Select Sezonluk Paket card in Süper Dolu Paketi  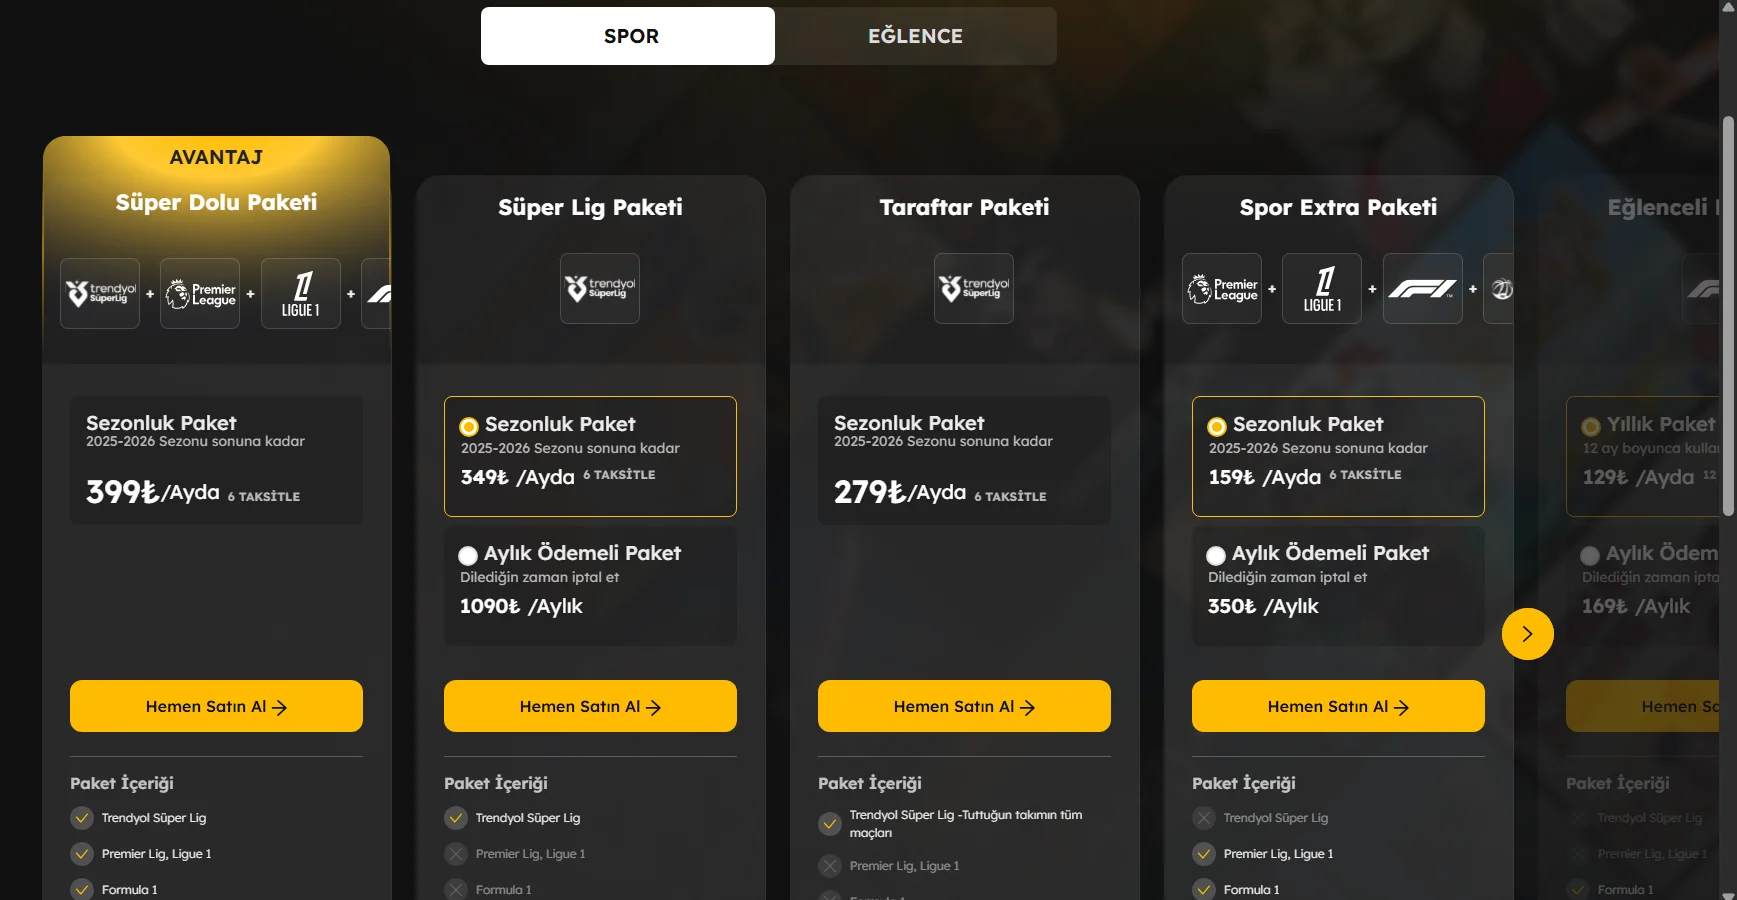coord(216,460)
